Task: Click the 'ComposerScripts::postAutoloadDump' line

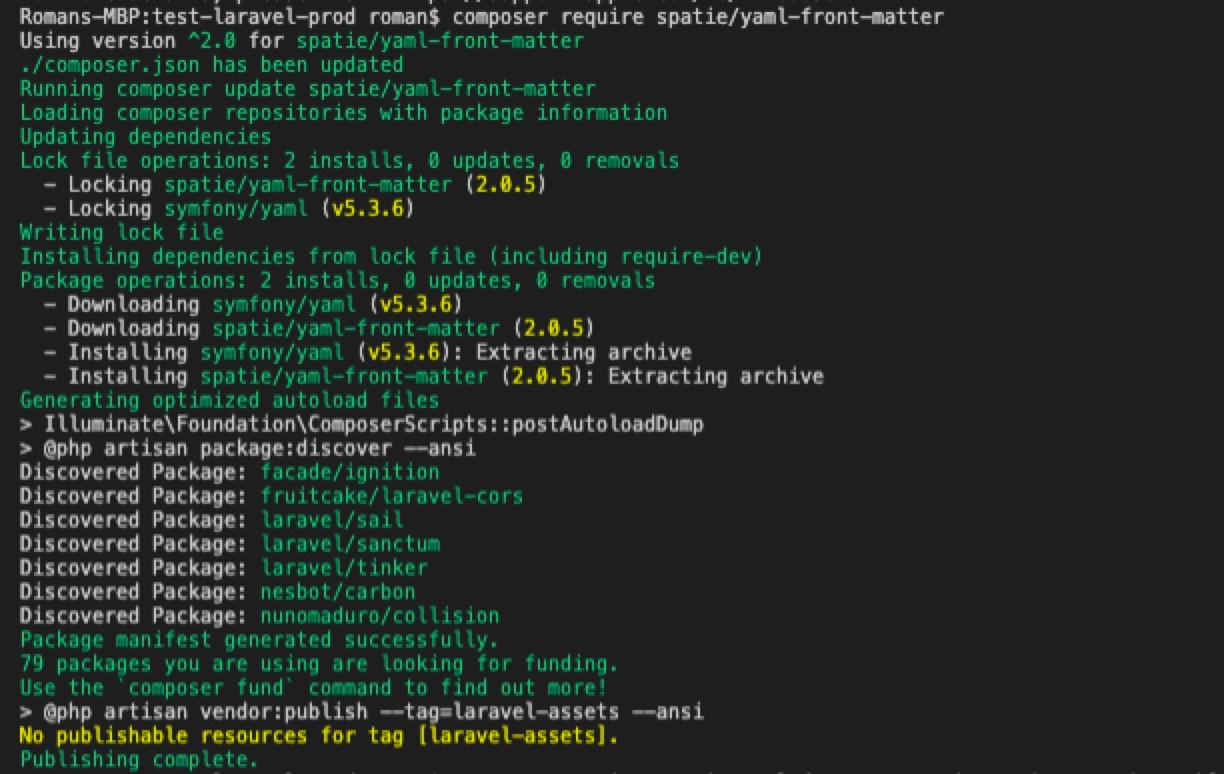Action: pos(362,425)
